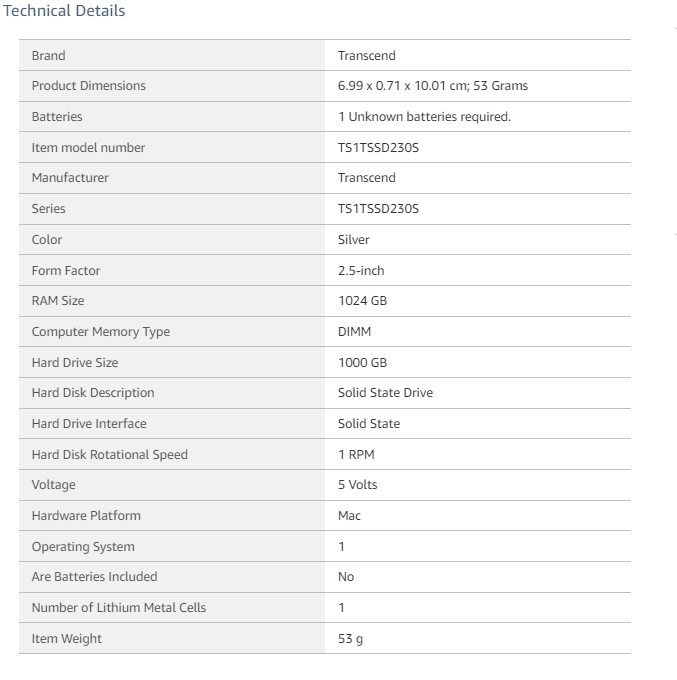Click the Item Weight value 53 g

[350, 638]
